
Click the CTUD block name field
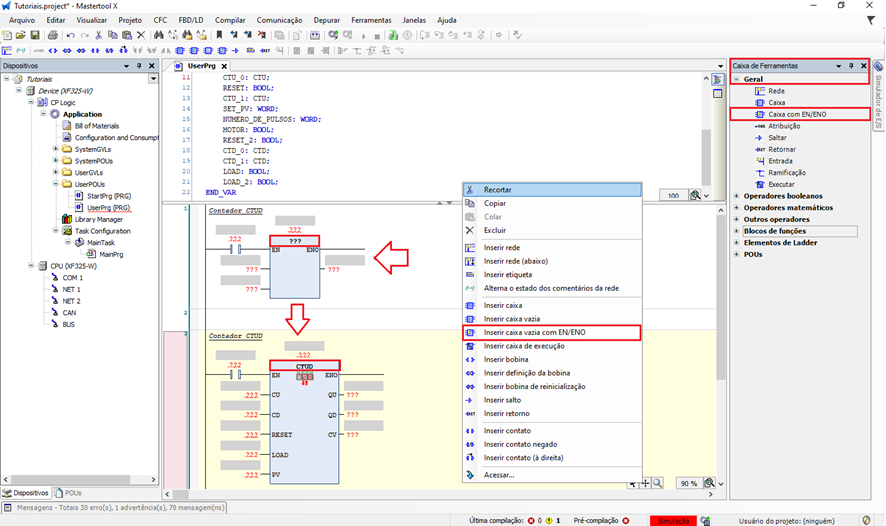[304, 367]
